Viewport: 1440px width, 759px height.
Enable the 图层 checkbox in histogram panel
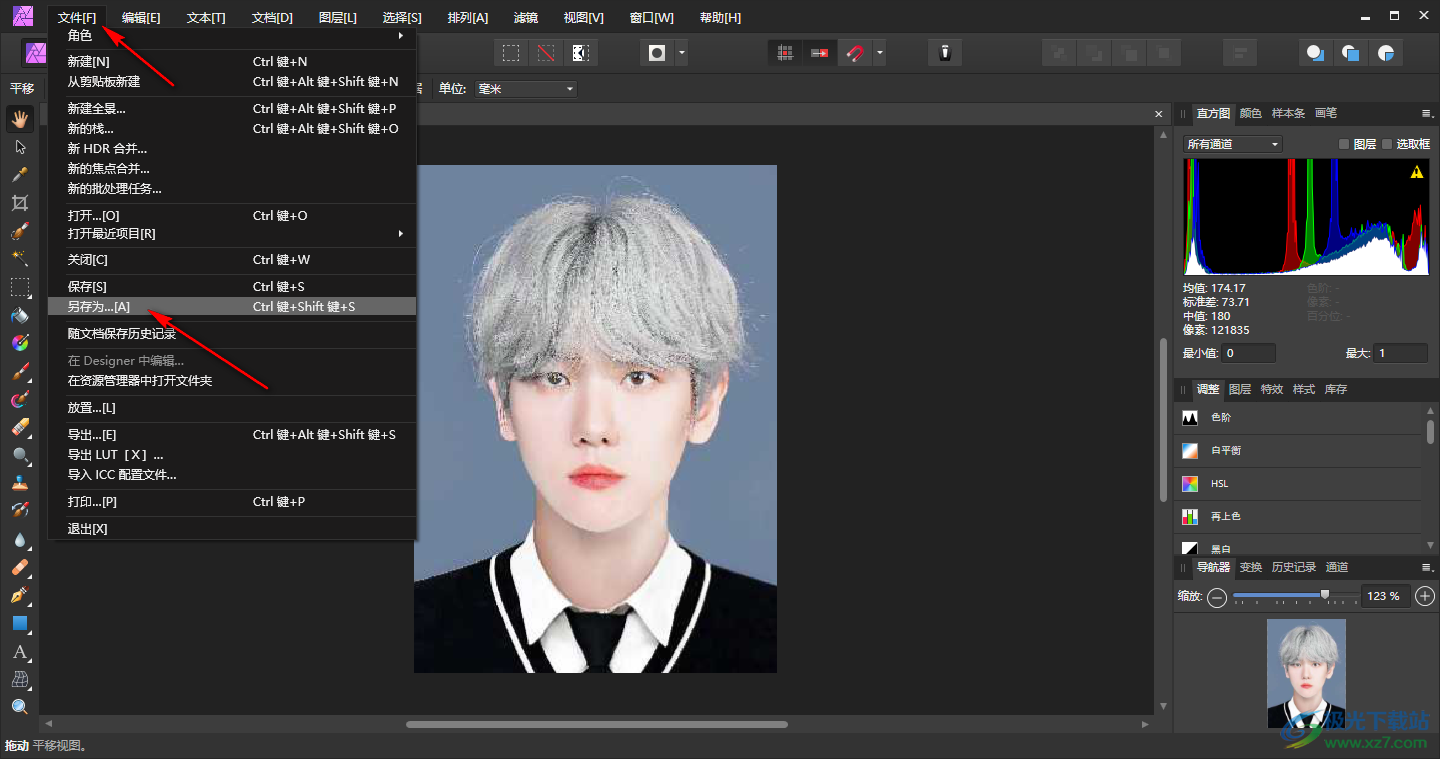coord(1344,144)
